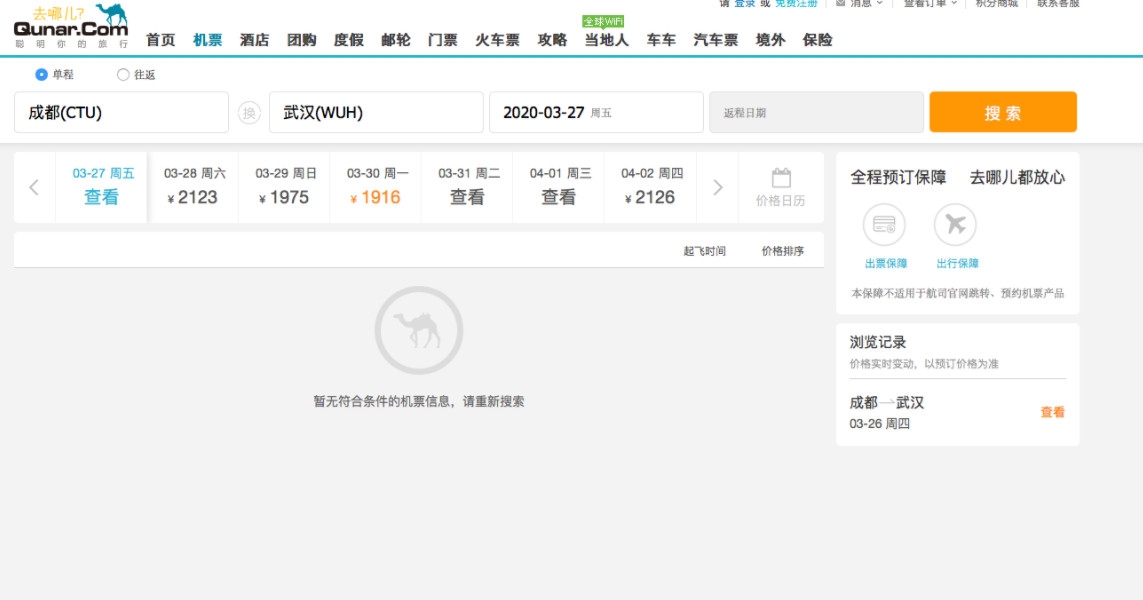Sort flights by departure time (起飞时间)
Screen dimensions: 1143x600
coord(704,251)
